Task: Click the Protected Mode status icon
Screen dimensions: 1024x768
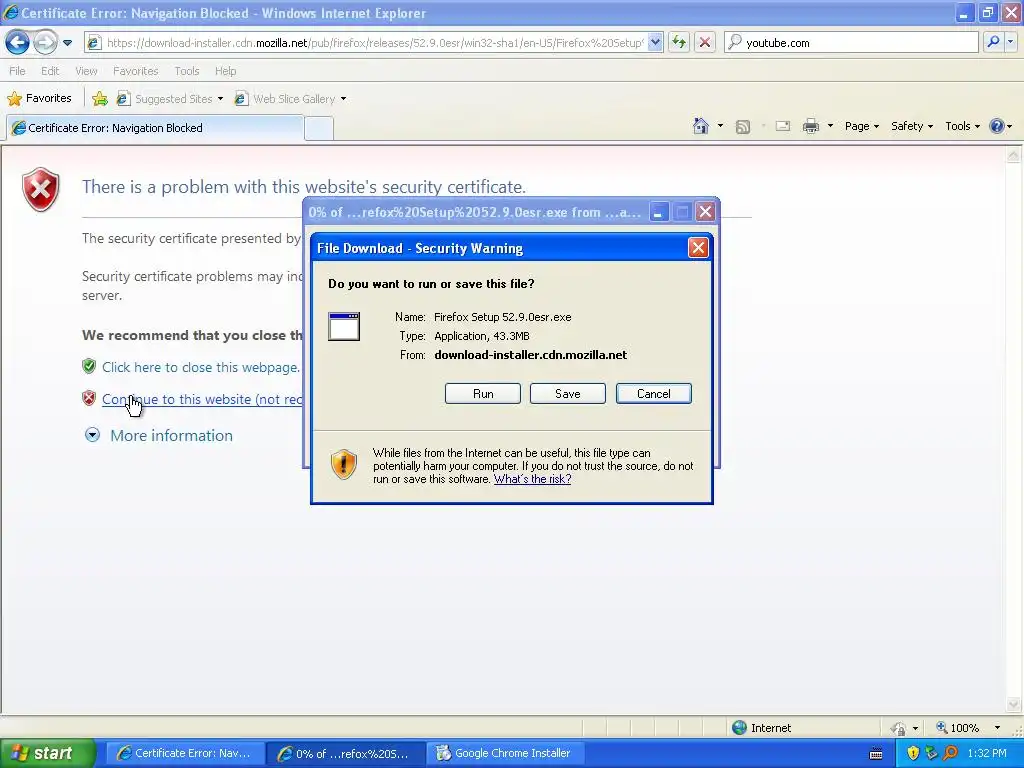Action: (x=899, y=728)
